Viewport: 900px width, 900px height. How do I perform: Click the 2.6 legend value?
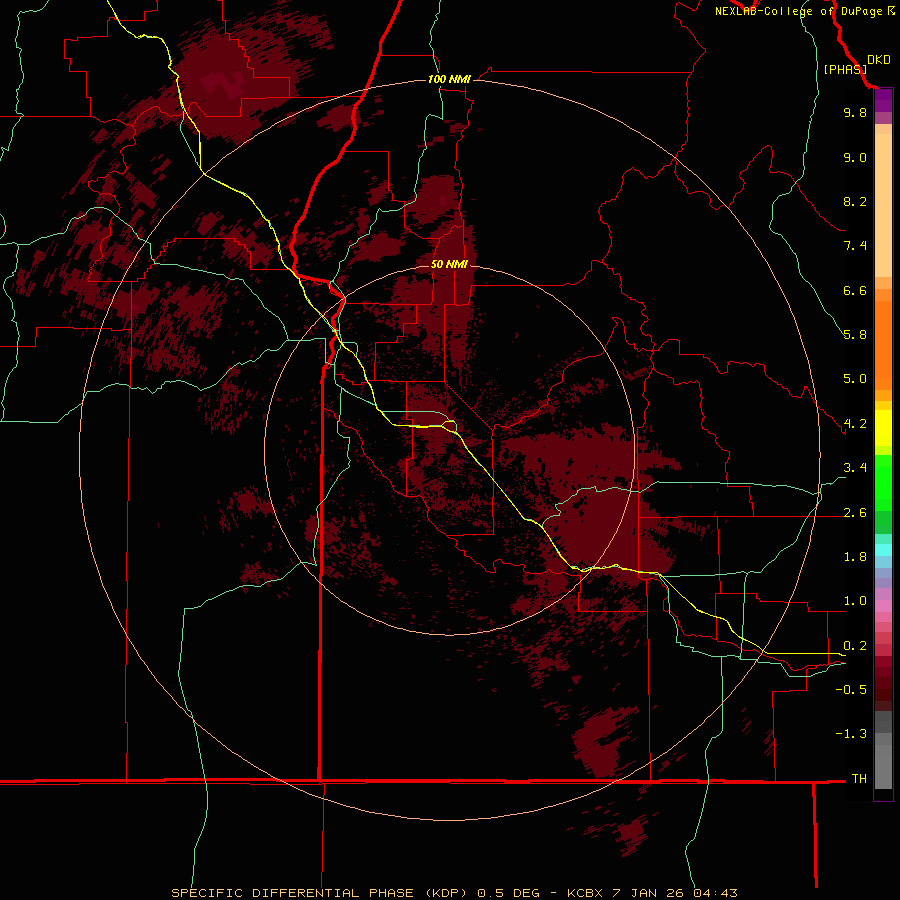(x=855, y=513)
